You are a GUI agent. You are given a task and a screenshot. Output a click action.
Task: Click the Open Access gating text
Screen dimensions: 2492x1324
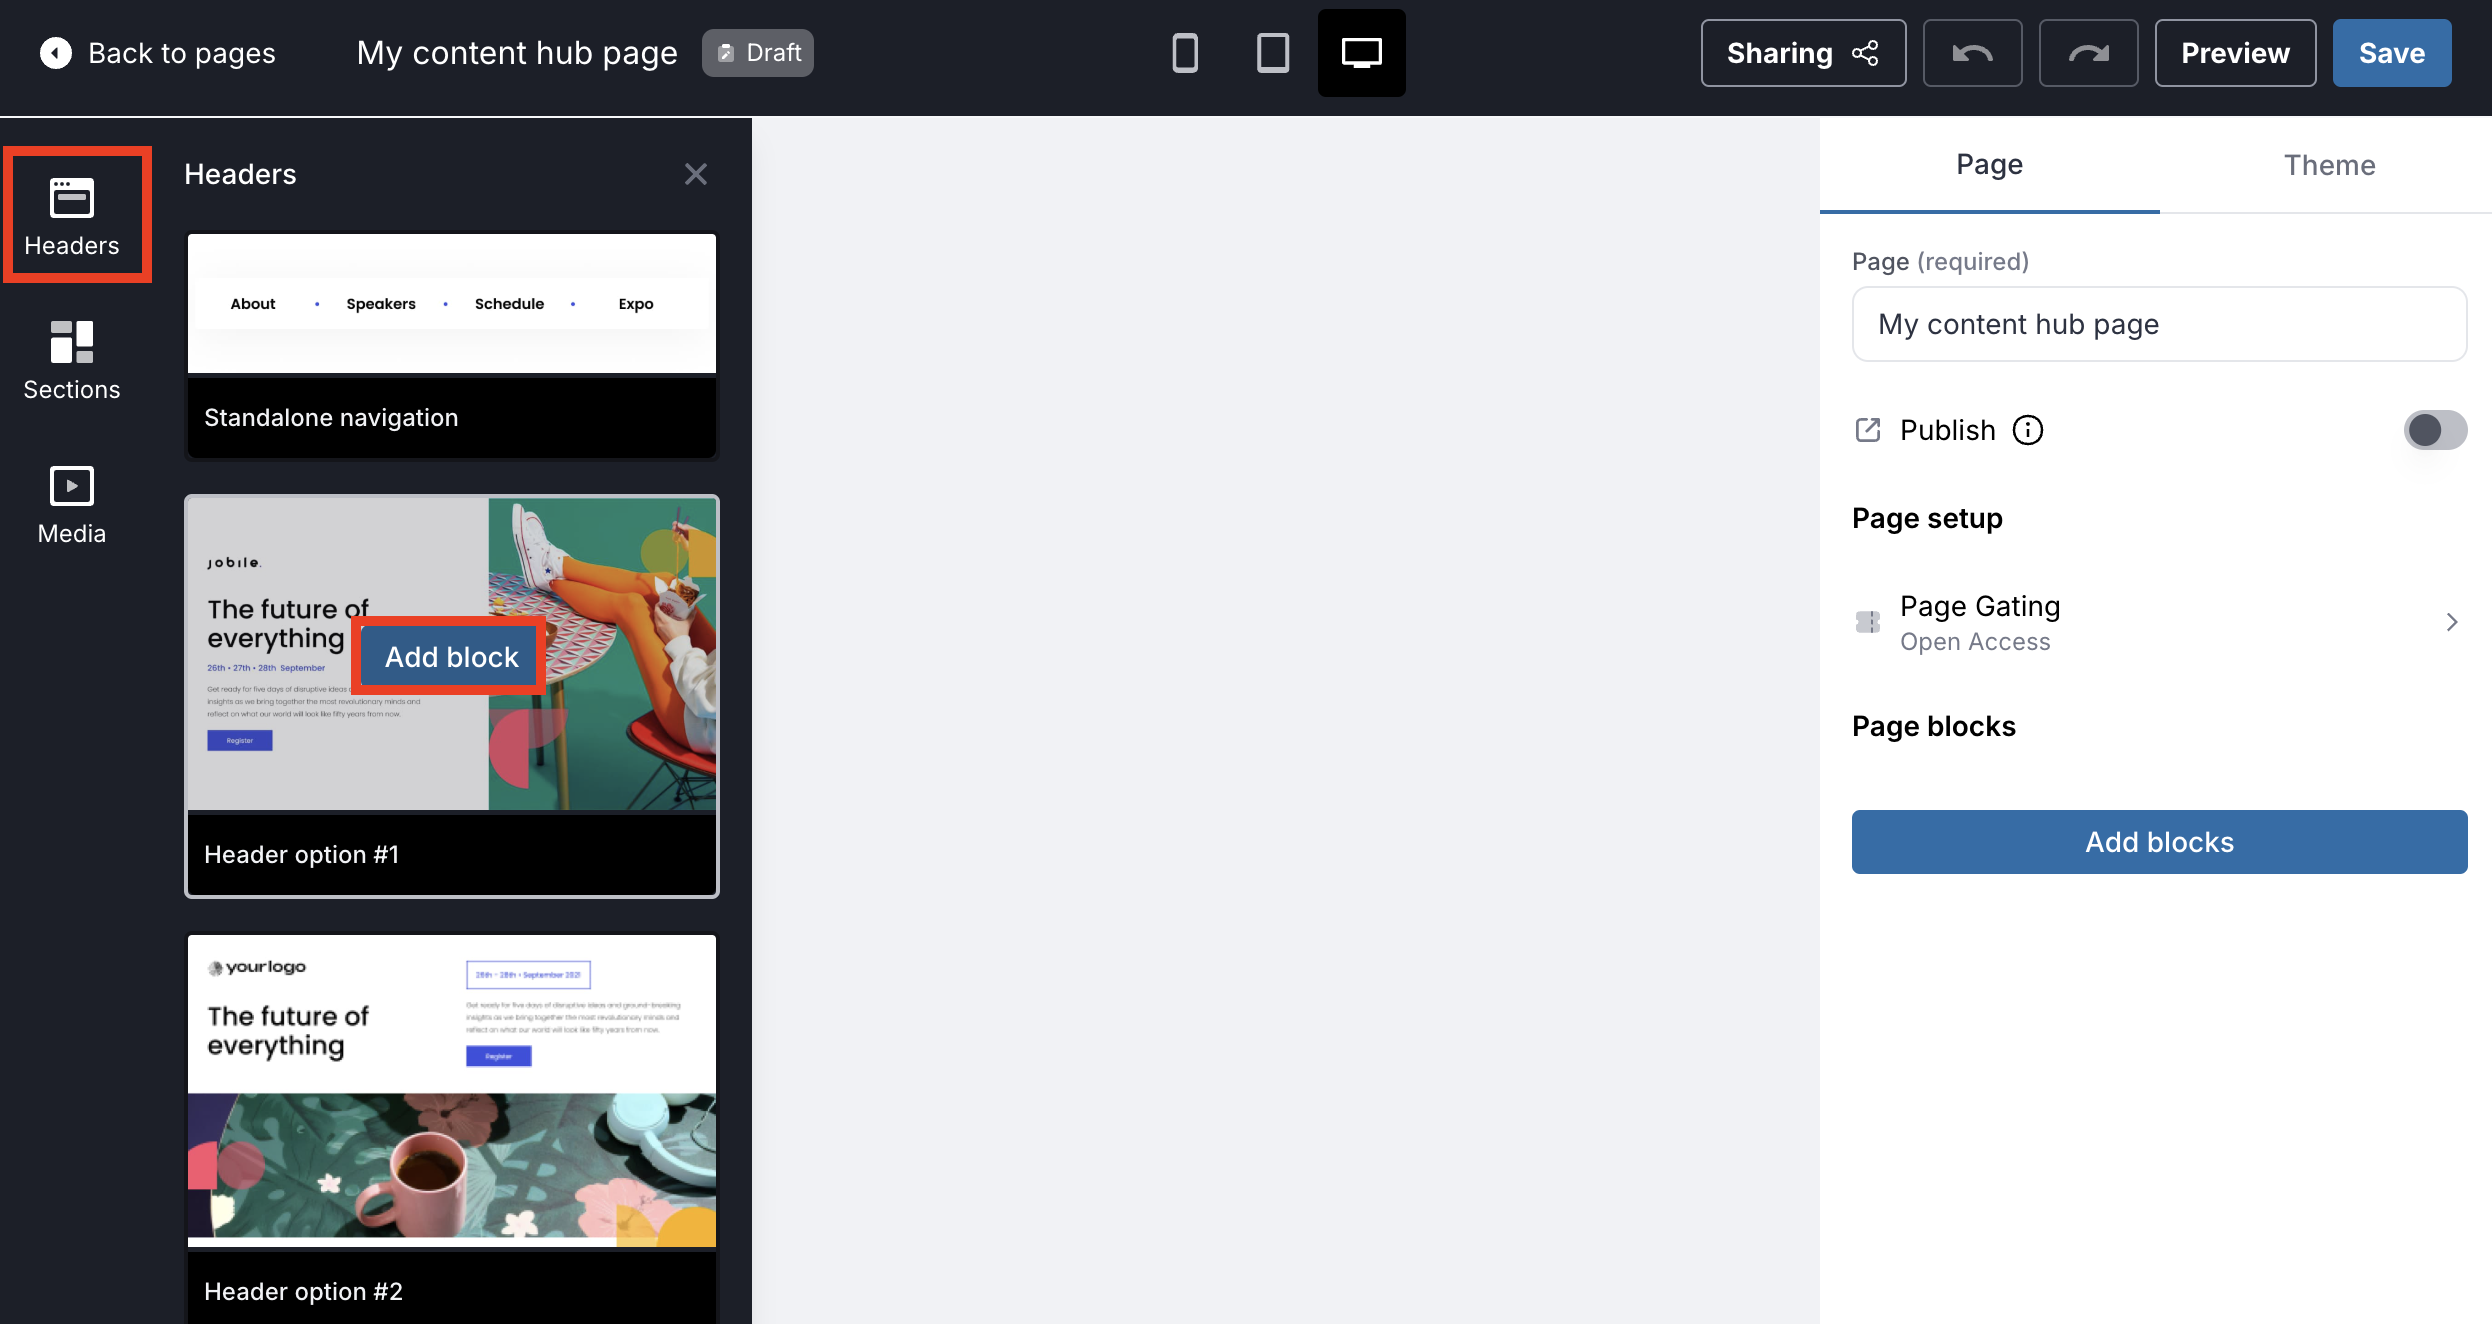[x=1975, y=642]
